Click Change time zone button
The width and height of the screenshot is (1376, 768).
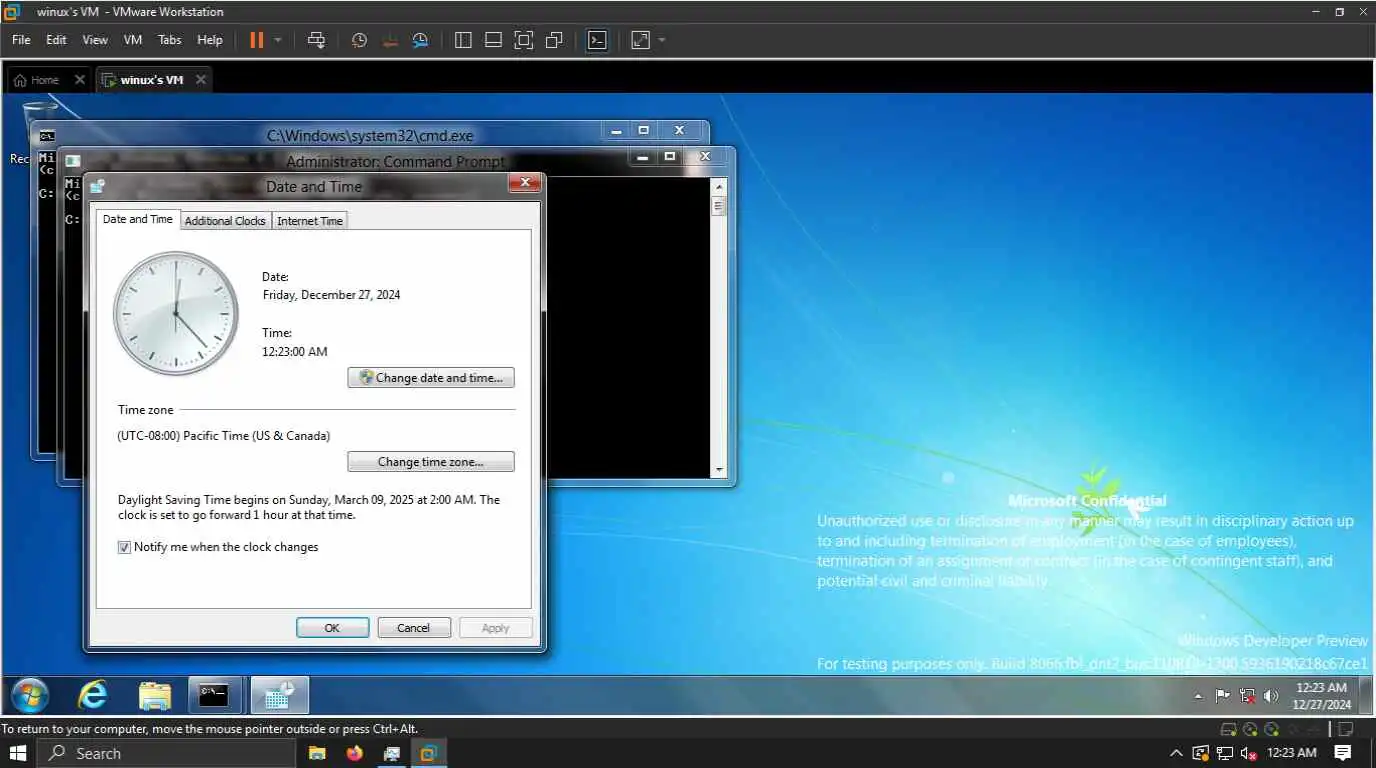tap(431, 462)
